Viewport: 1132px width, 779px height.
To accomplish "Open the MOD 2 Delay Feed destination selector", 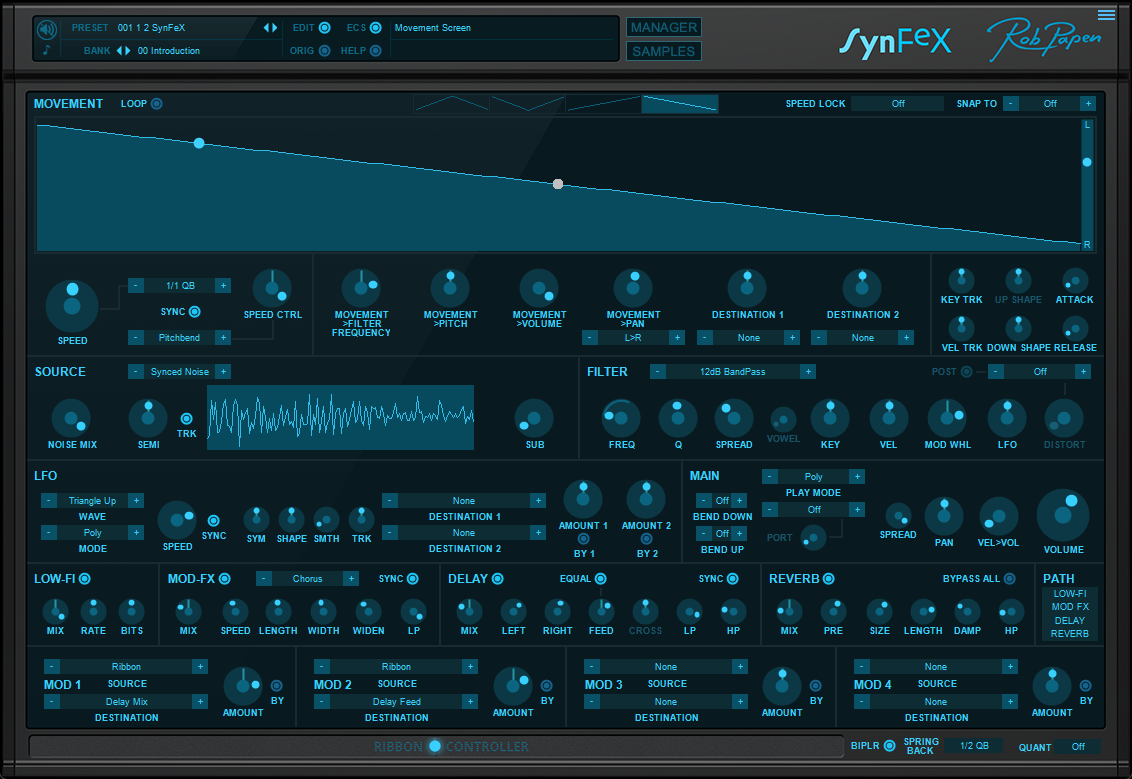I will [396, 701].
